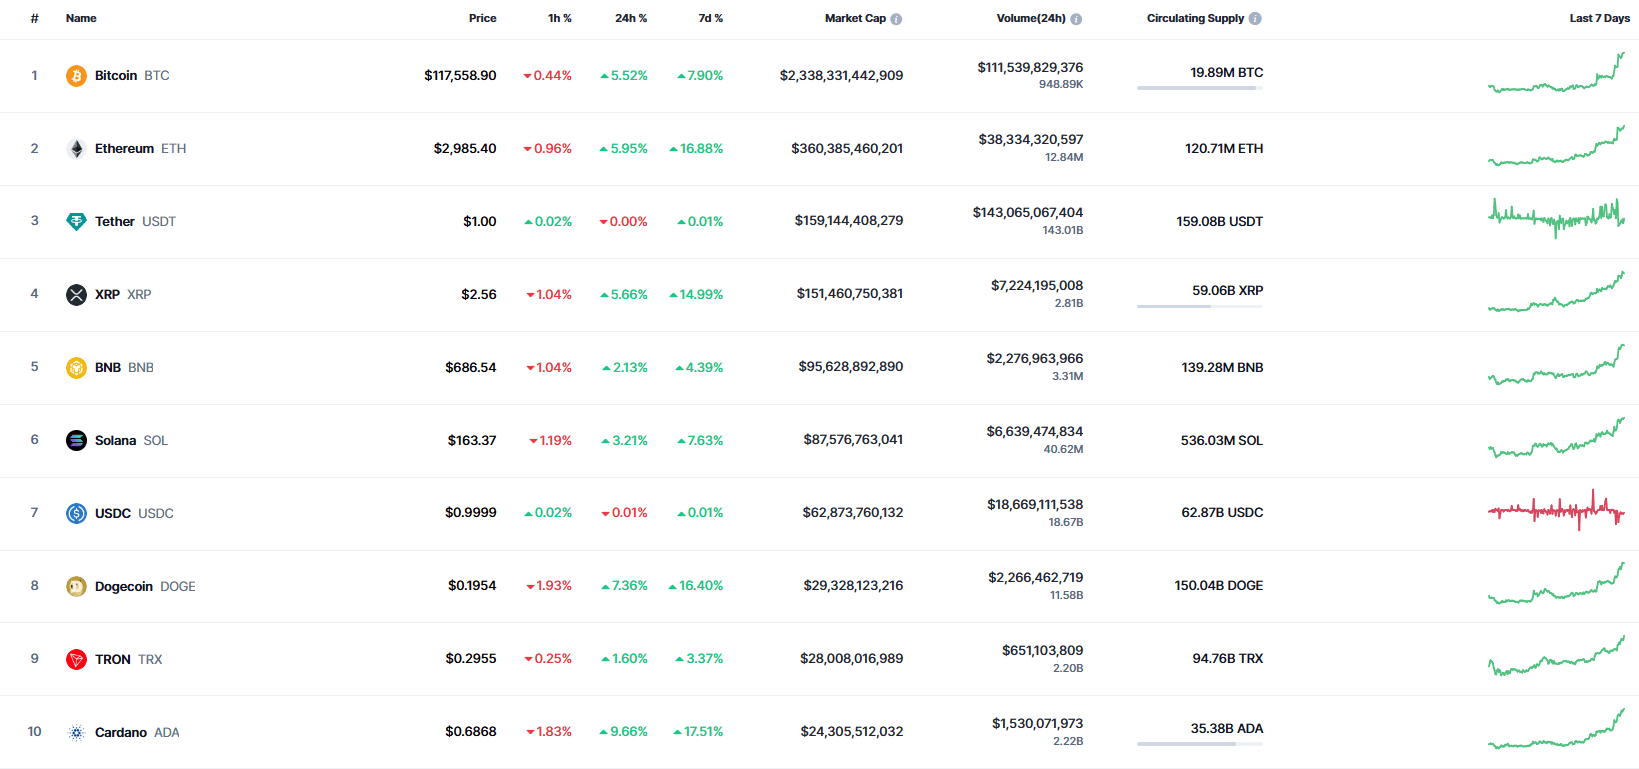Click Bitcoin circulating supply progress bar
This screenshot has height=769, width=1639.
(1199, 88)
